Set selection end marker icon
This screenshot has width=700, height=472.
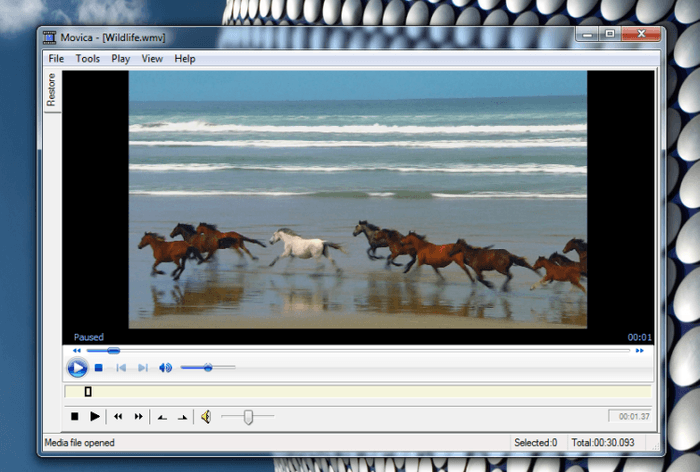[183, 418]
